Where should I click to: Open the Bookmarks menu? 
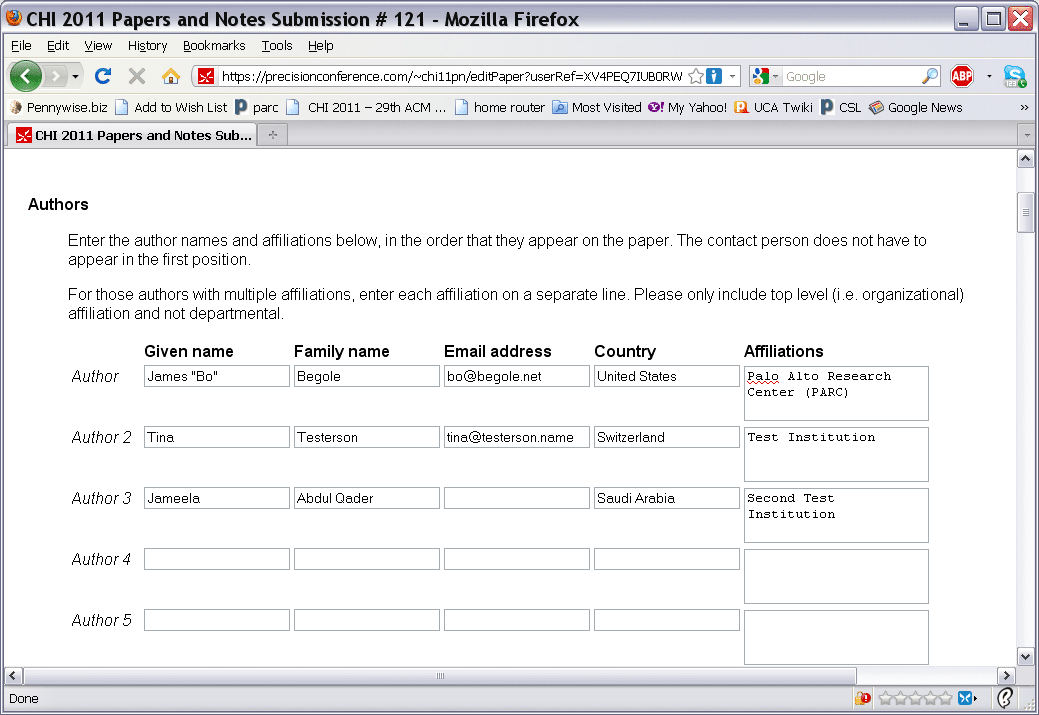[214, 46]
